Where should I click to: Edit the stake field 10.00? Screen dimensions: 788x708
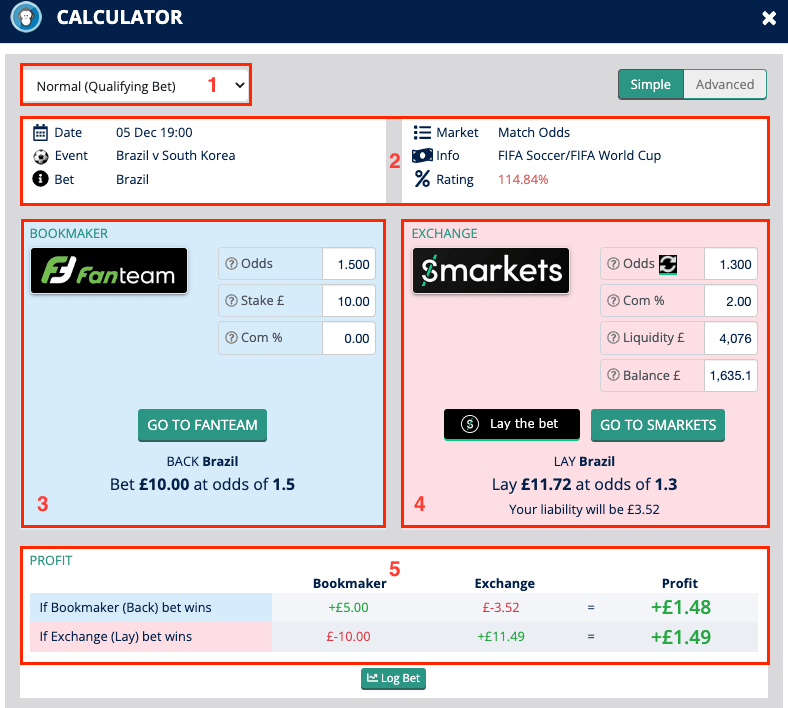(349, 301)
